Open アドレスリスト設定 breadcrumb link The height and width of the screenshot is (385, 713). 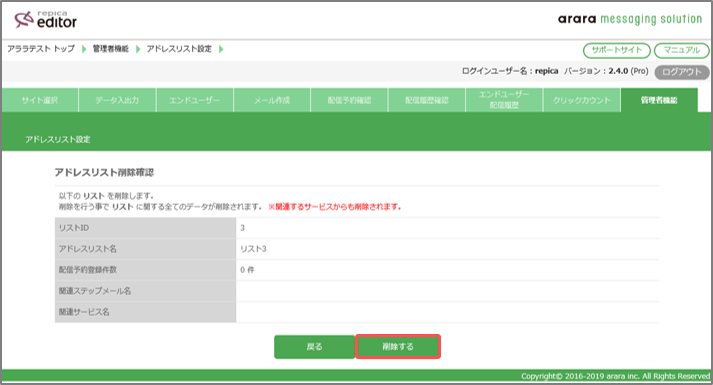point(179,49)
